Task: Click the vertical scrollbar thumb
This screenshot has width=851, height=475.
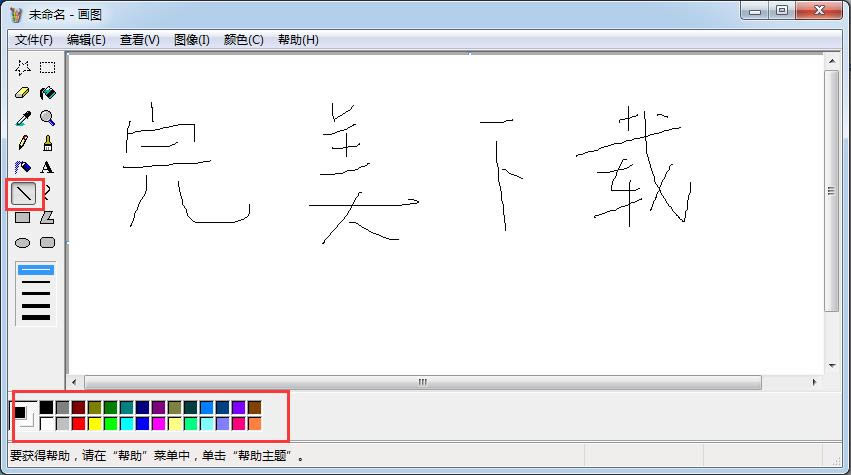Action: 831,191
